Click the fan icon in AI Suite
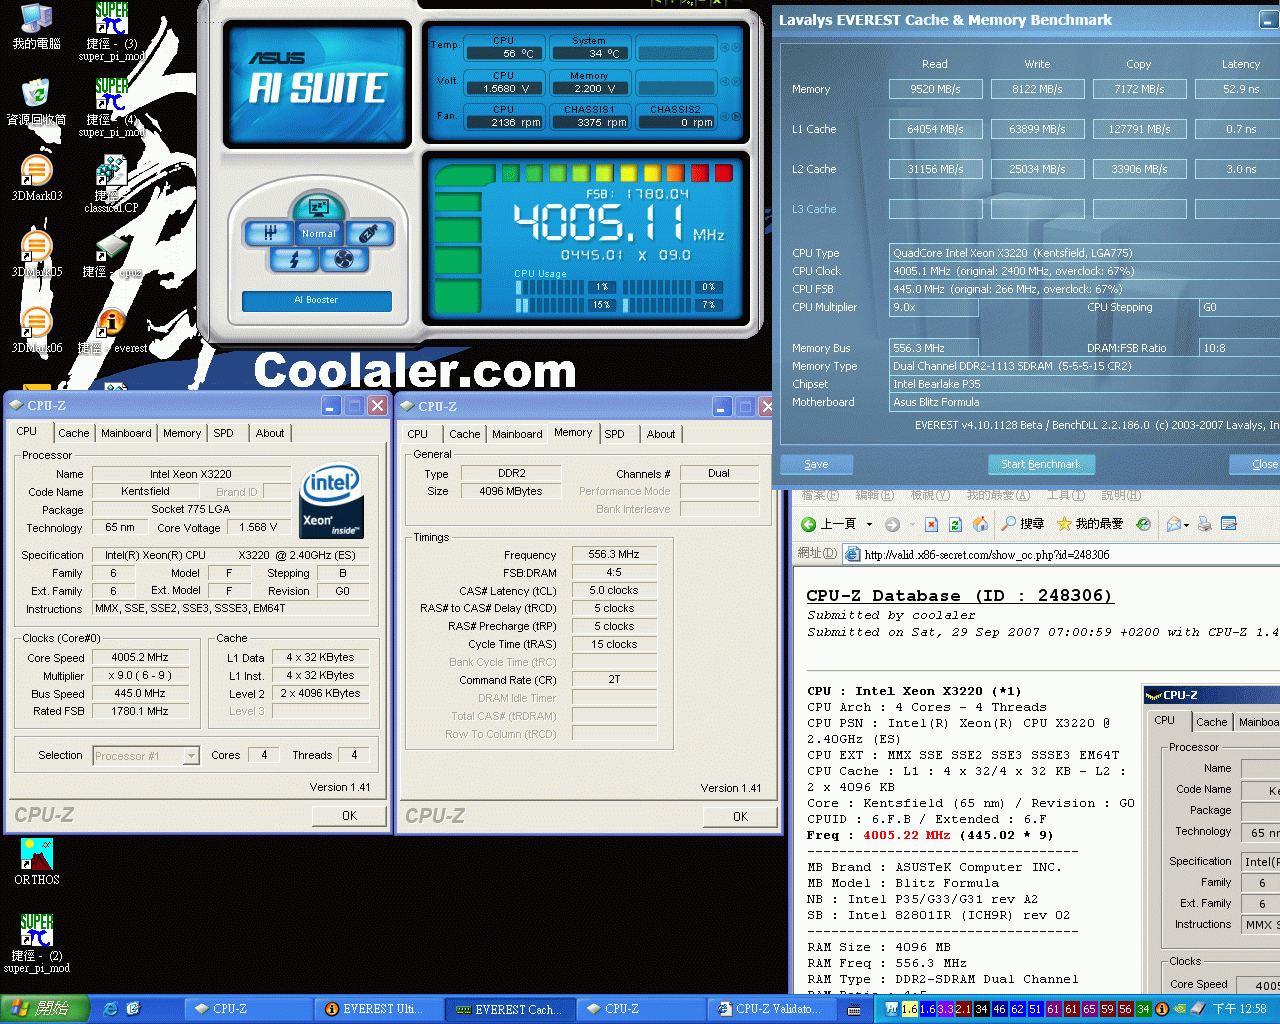Image resolution: width=1280 pixels, height=1024 pixels. [x=344, y=260]
